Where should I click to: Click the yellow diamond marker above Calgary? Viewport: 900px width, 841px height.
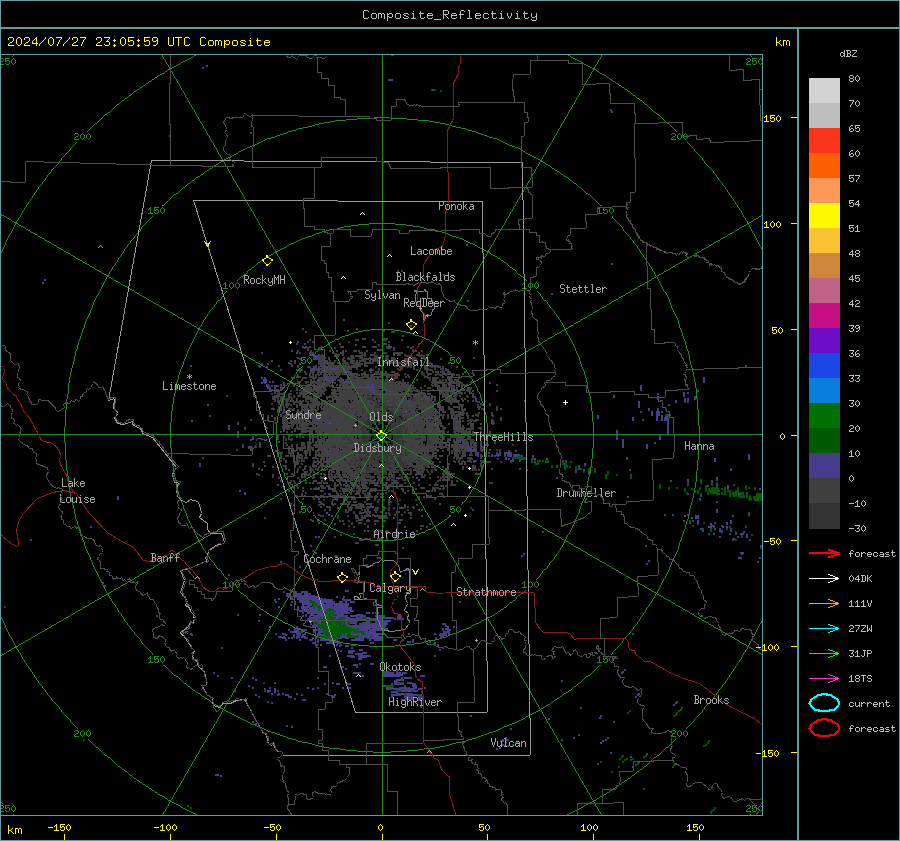395,576
